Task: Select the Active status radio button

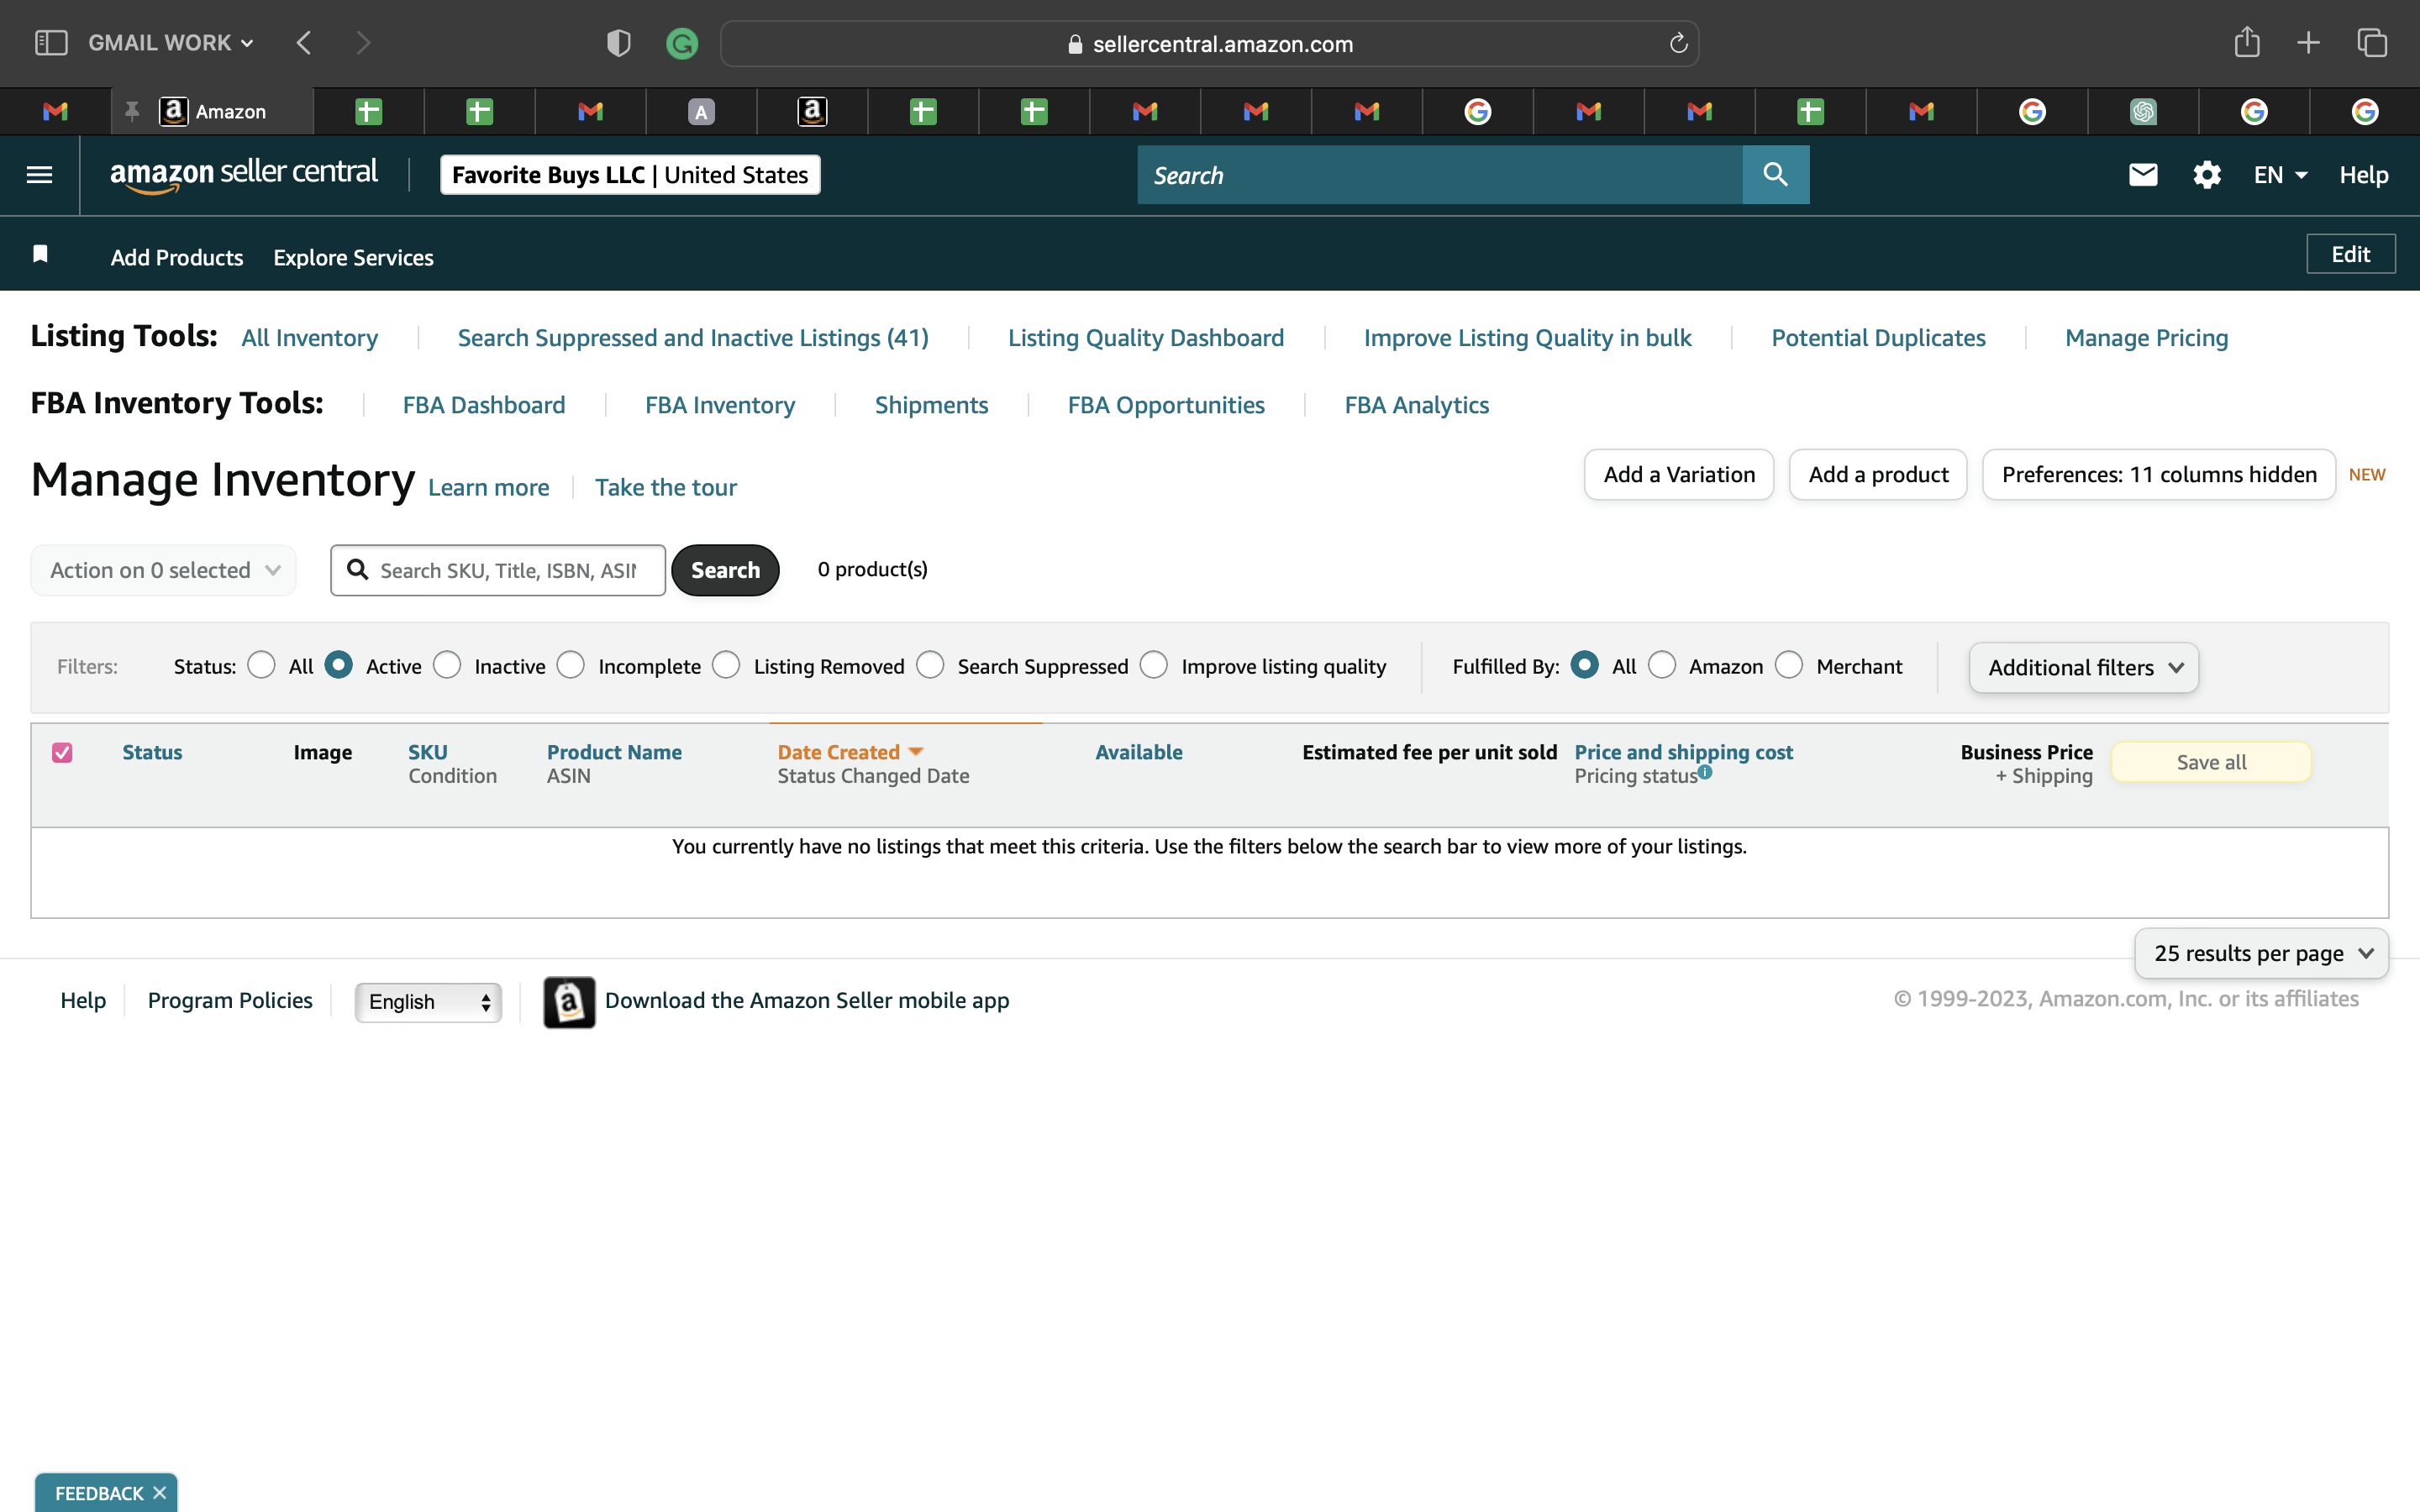Action: 338,665
